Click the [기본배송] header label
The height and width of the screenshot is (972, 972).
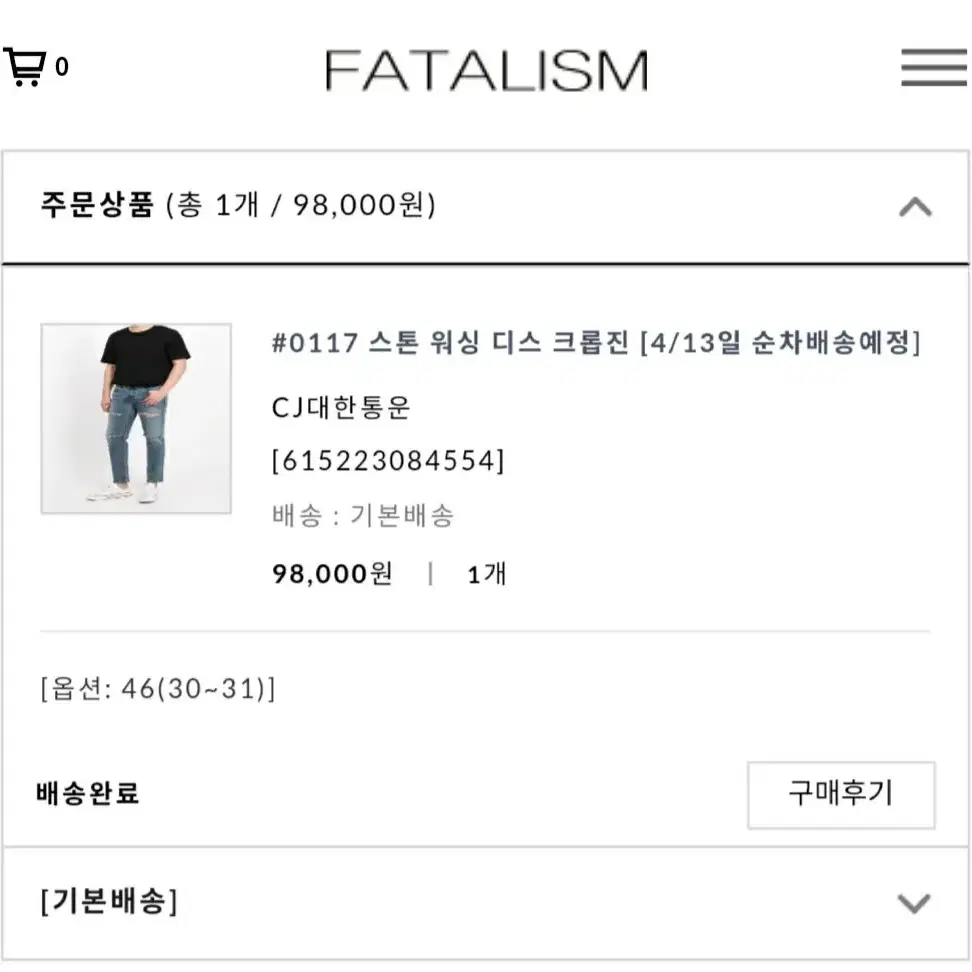tap(109, 901)
